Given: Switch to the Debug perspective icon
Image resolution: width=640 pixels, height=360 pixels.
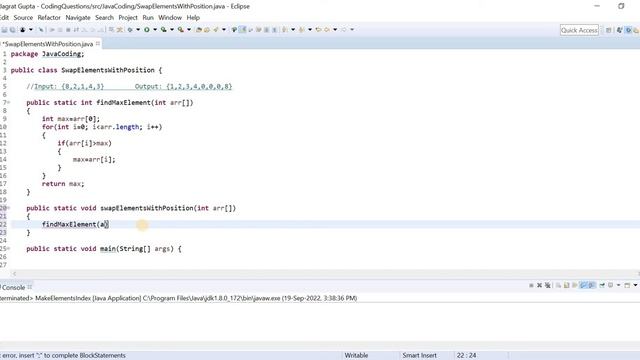Looking at the screenshot, I should (629, 30).
